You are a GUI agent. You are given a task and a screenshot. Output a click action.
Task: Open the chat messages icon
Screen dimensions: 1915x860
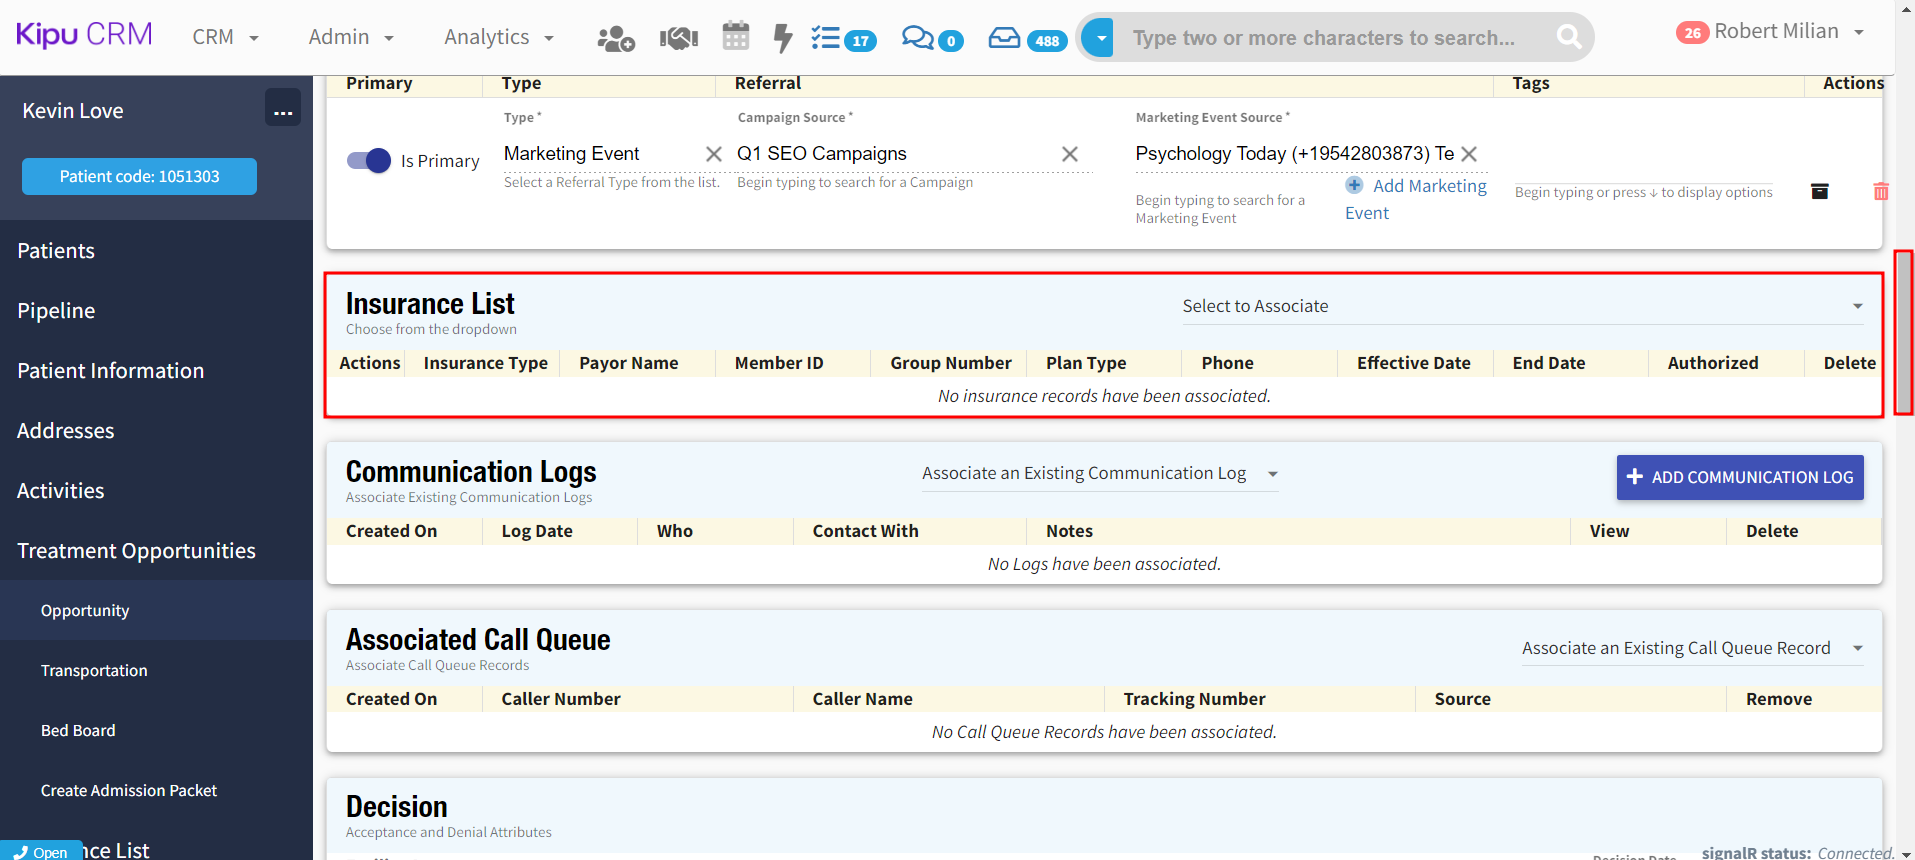pos(917,38)
